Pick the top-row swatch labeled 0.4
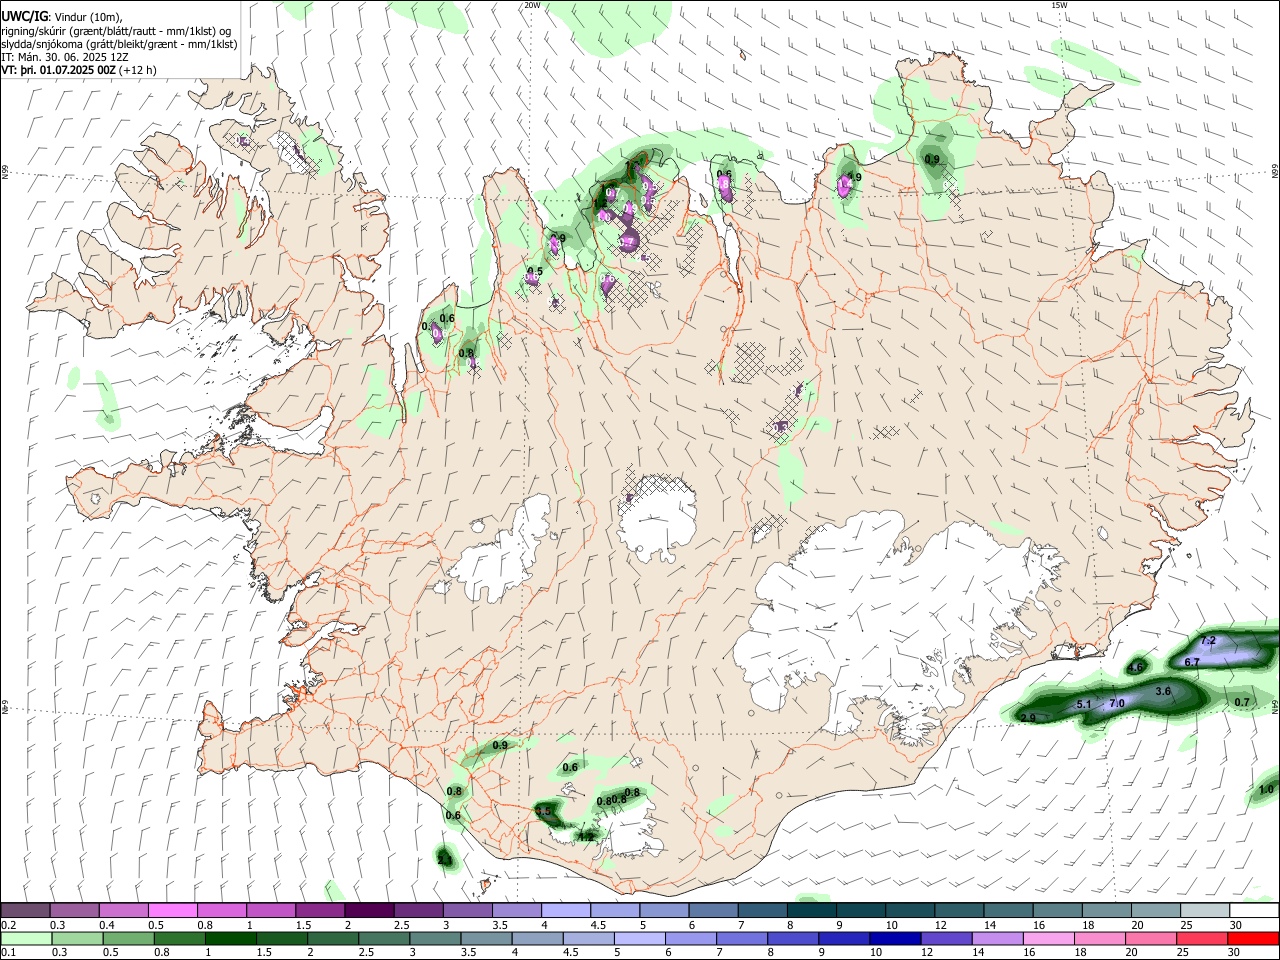 click(x=123, y=911)
